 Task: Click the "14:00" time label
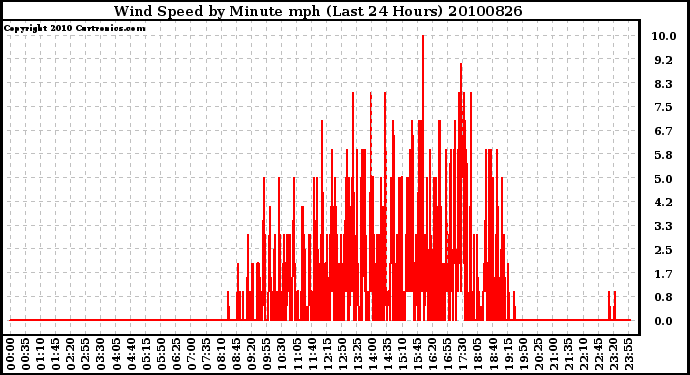click(372, 354)
